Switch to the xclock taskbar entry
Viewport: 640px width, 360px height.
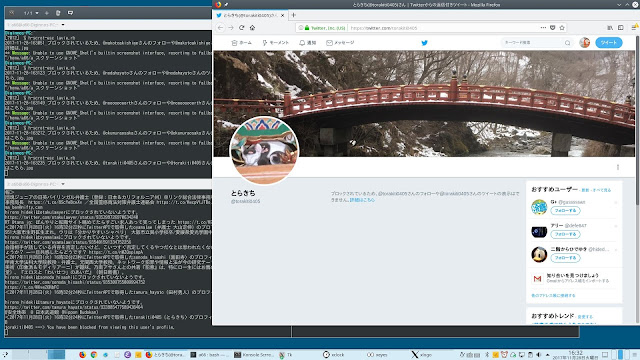[x=342, y=355]
